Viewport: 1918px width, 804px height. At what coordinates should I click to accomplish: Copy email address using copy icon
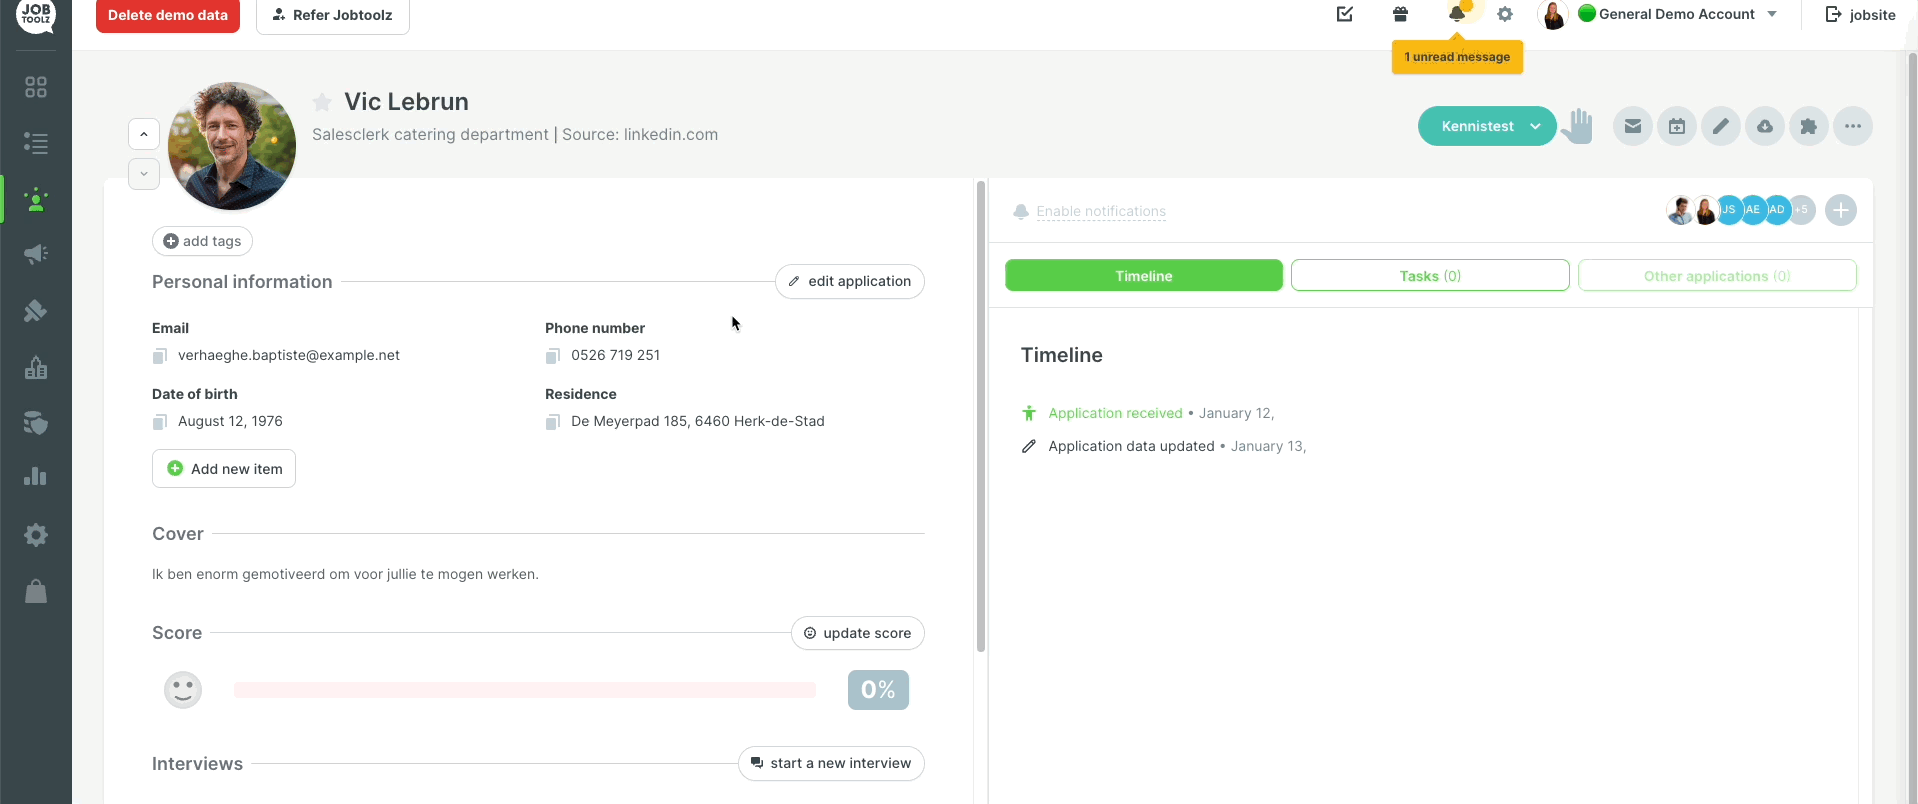[160, 356]
